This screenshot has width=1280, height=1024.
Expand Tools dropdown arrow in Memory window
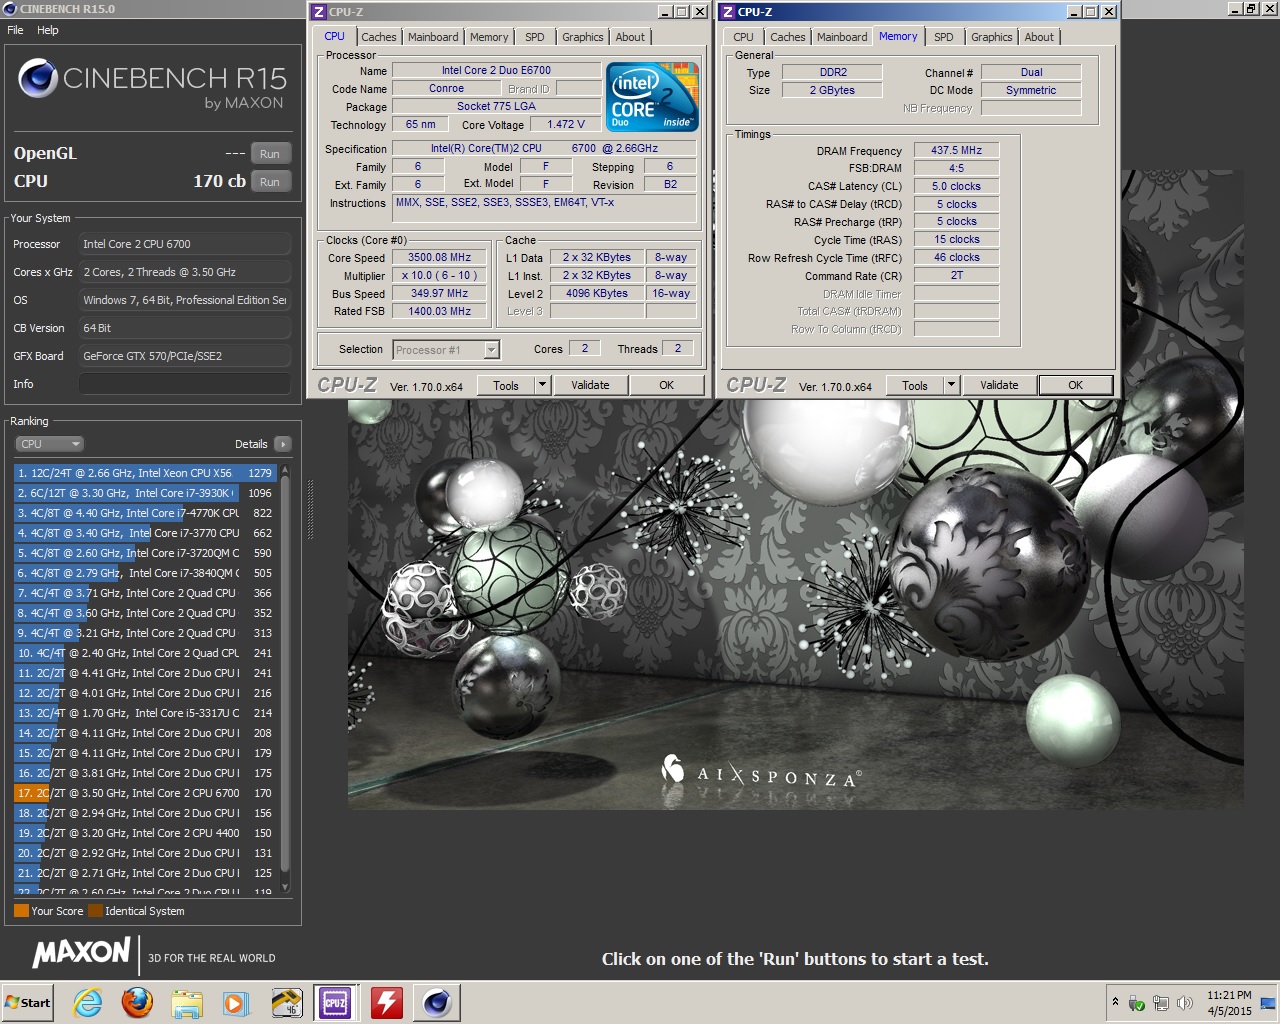point(951,385)
